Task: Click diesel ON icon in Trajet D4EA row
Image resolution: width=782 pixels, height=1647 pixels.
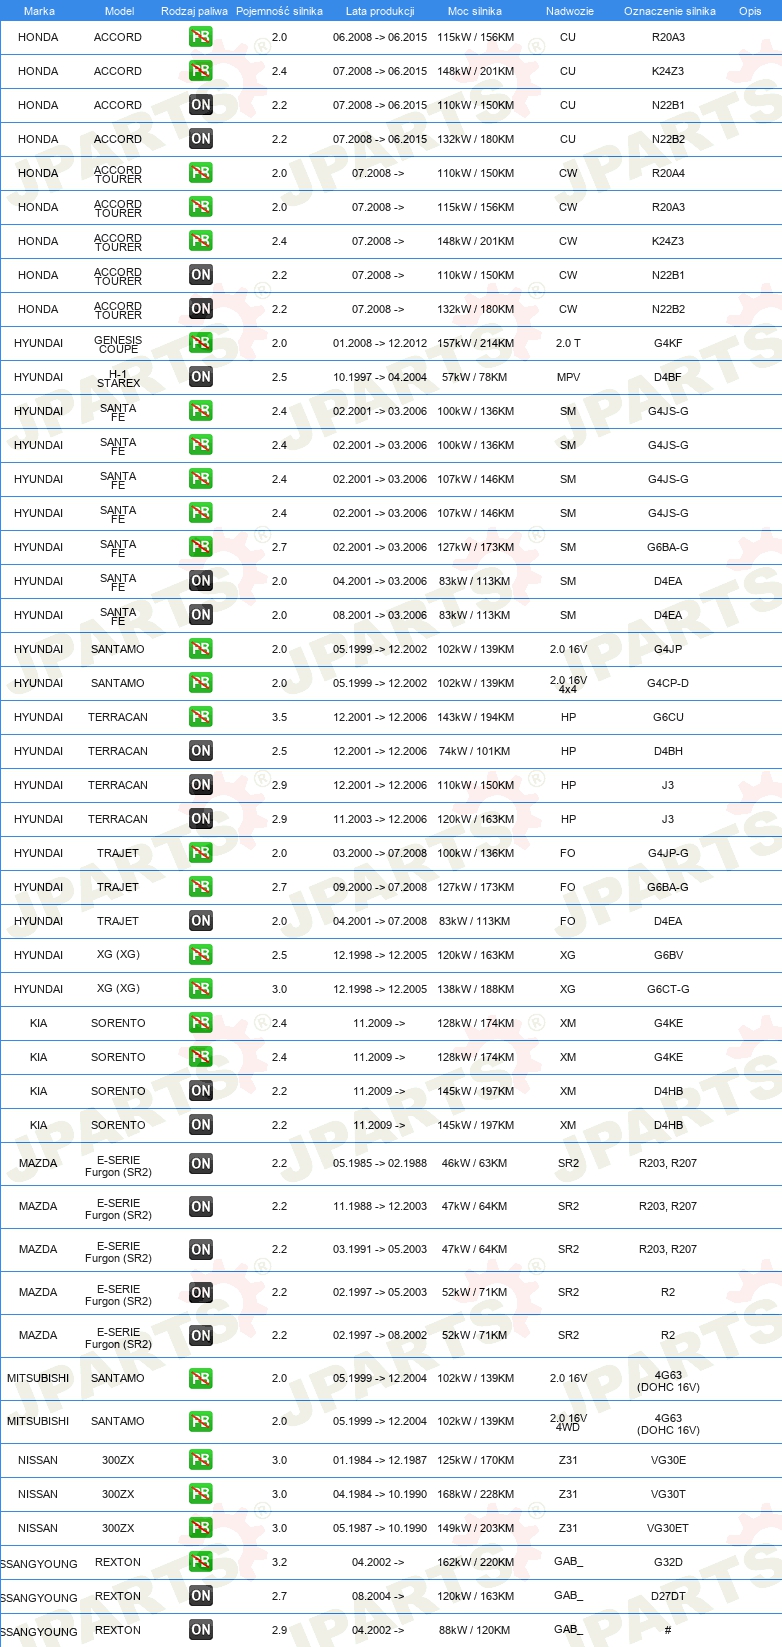Action: (200, 921)
